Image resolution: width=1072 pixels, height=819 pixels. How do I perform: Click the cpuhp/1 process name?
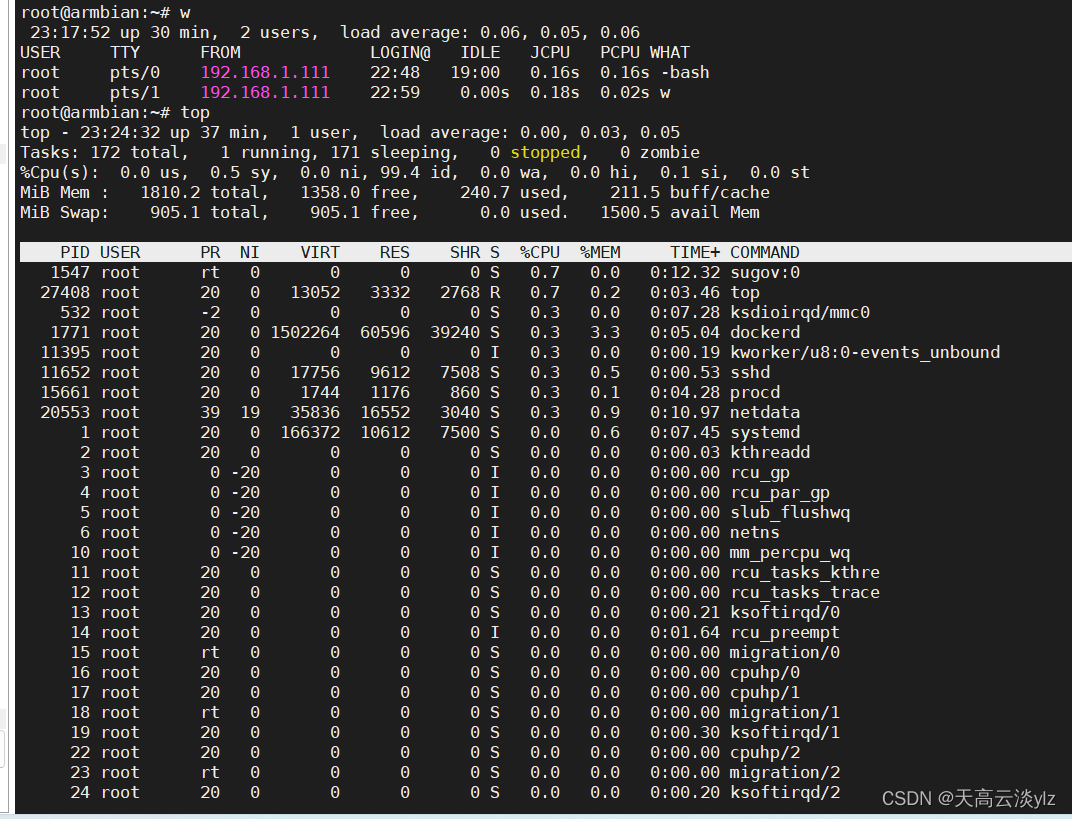pyautogui.click(x=764, y=692)
